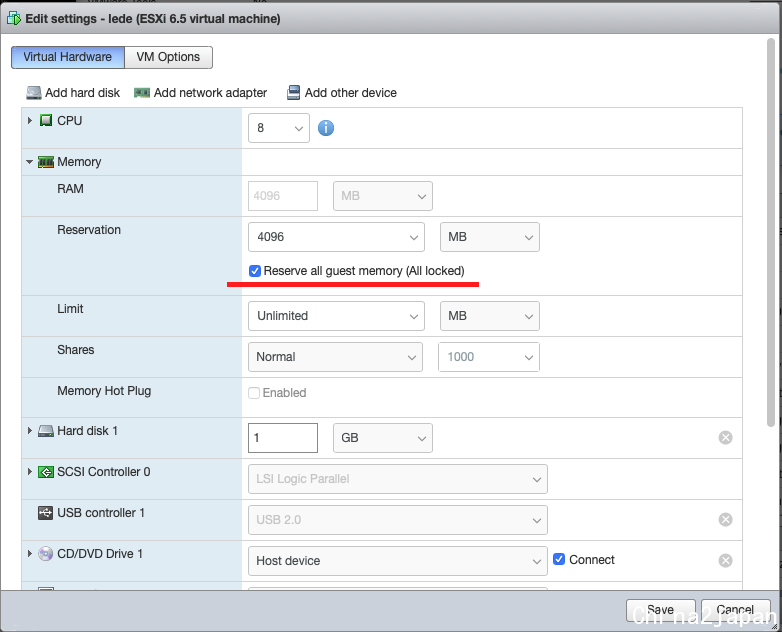This screenshot has height=632, width=782.
Task: Click the RAM label
Action: click(70, 189)
